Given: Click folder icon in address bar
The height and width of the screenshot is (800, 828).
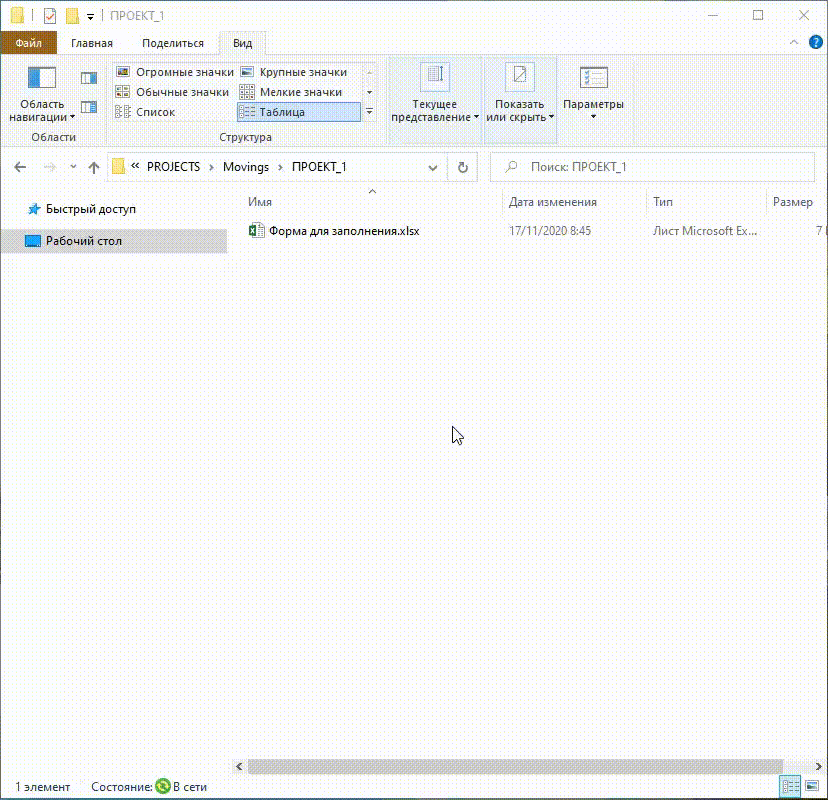Looking at the screenshot, I should [118, 167].
